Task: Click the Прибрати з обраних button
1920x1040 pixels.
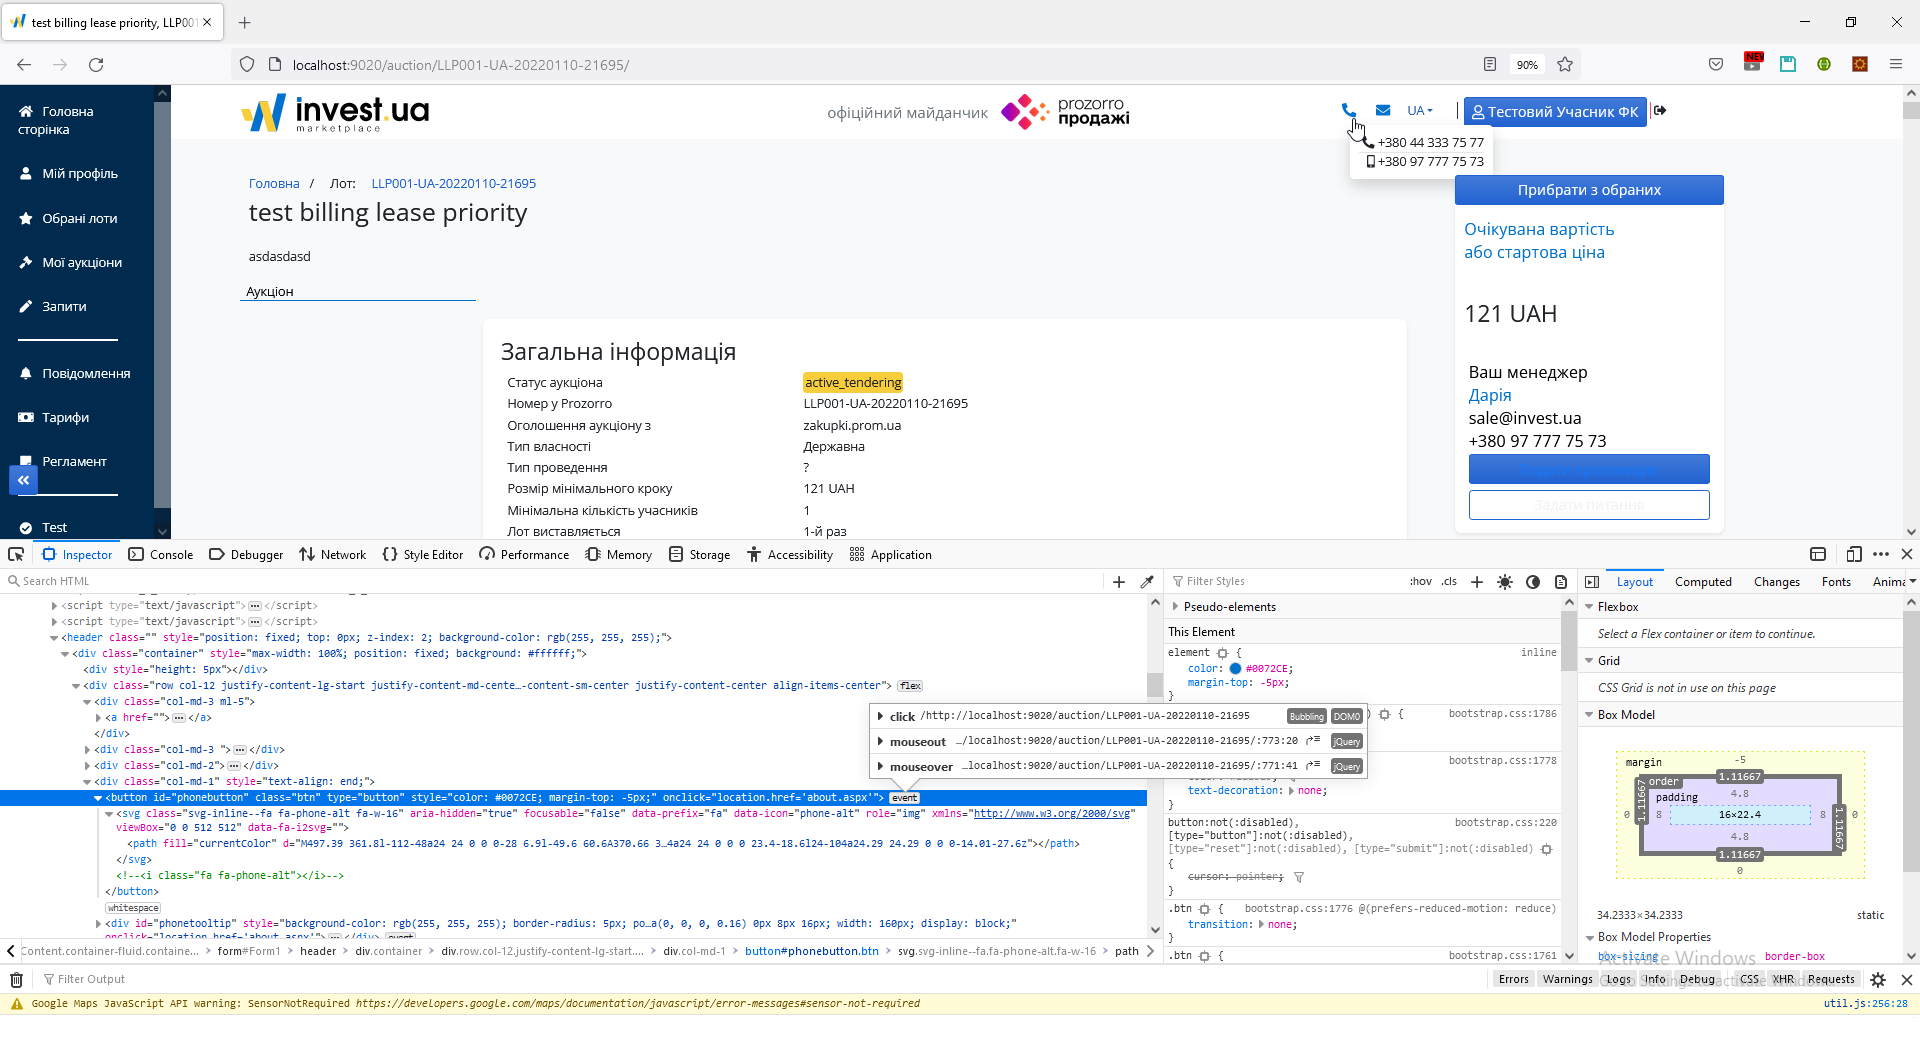Action: pyautogui.click(x=1589, y=190)
